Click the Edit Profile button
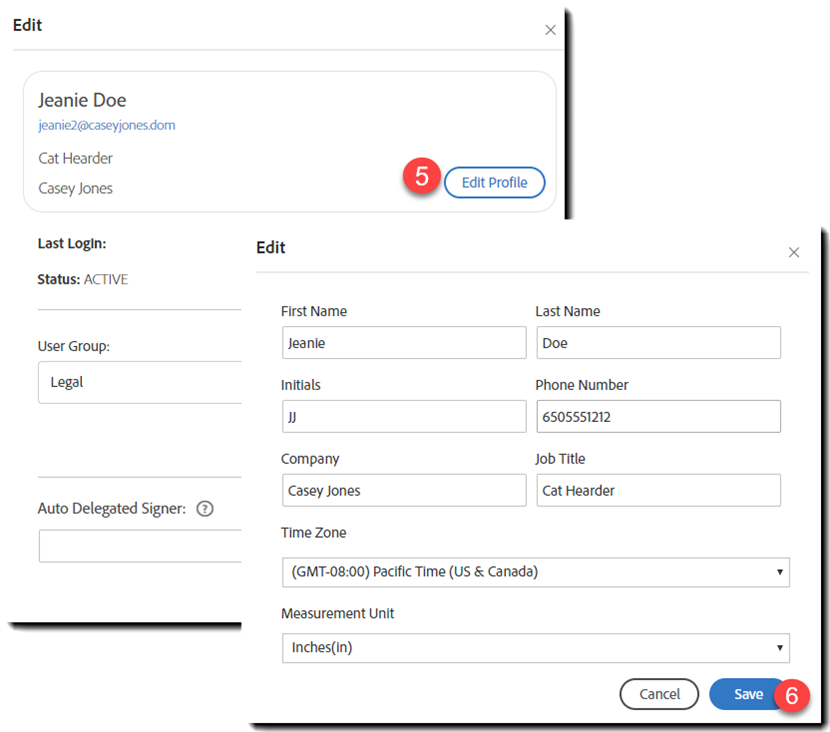This screenshot has height=732, width=830. click(494, 182)
